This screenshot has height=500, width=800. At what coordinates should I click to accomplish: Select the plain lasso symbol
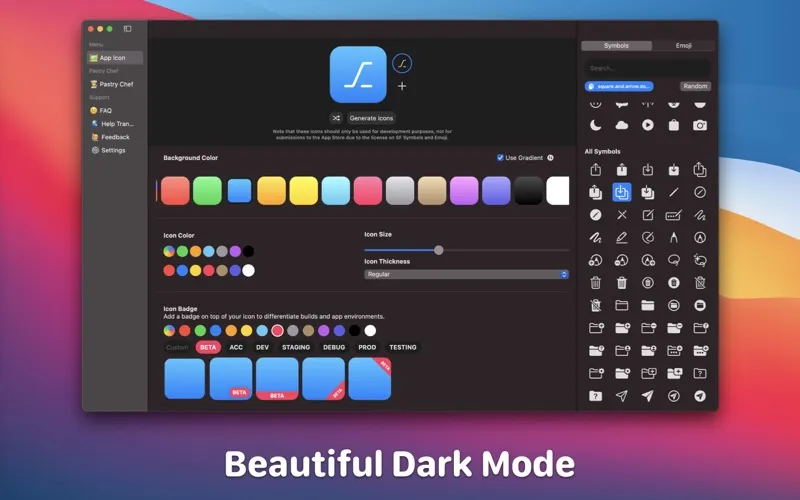[x=674, y=260]
